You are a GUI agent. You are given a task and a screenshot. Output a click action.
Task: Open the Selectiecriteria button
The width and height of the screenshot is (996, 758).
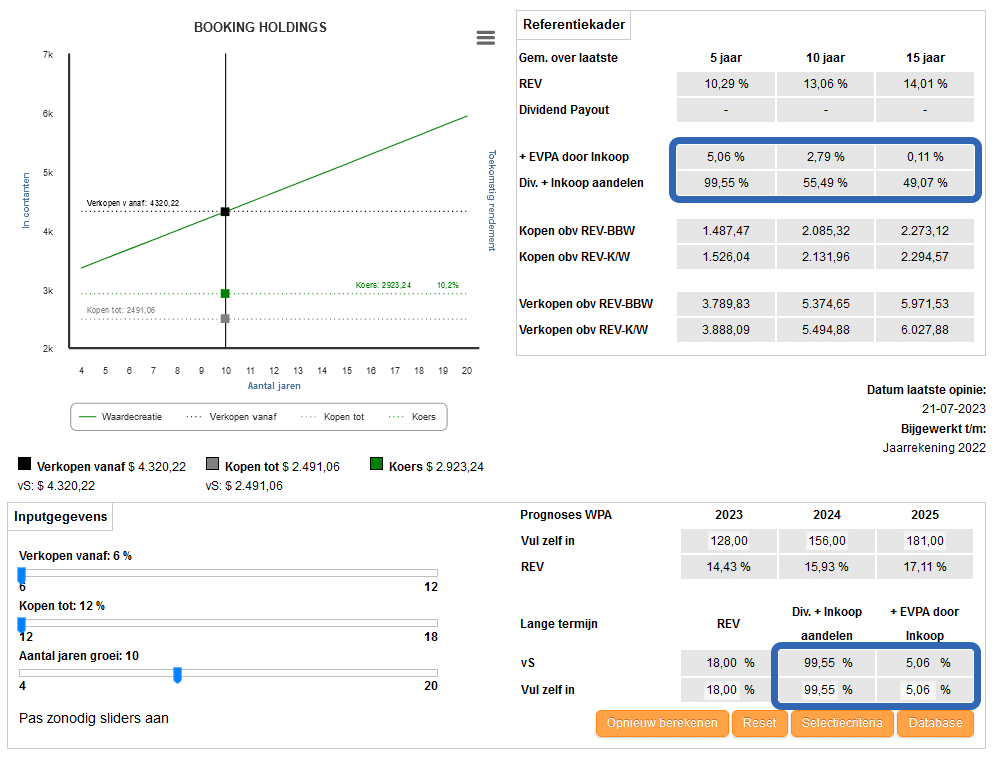842,723
